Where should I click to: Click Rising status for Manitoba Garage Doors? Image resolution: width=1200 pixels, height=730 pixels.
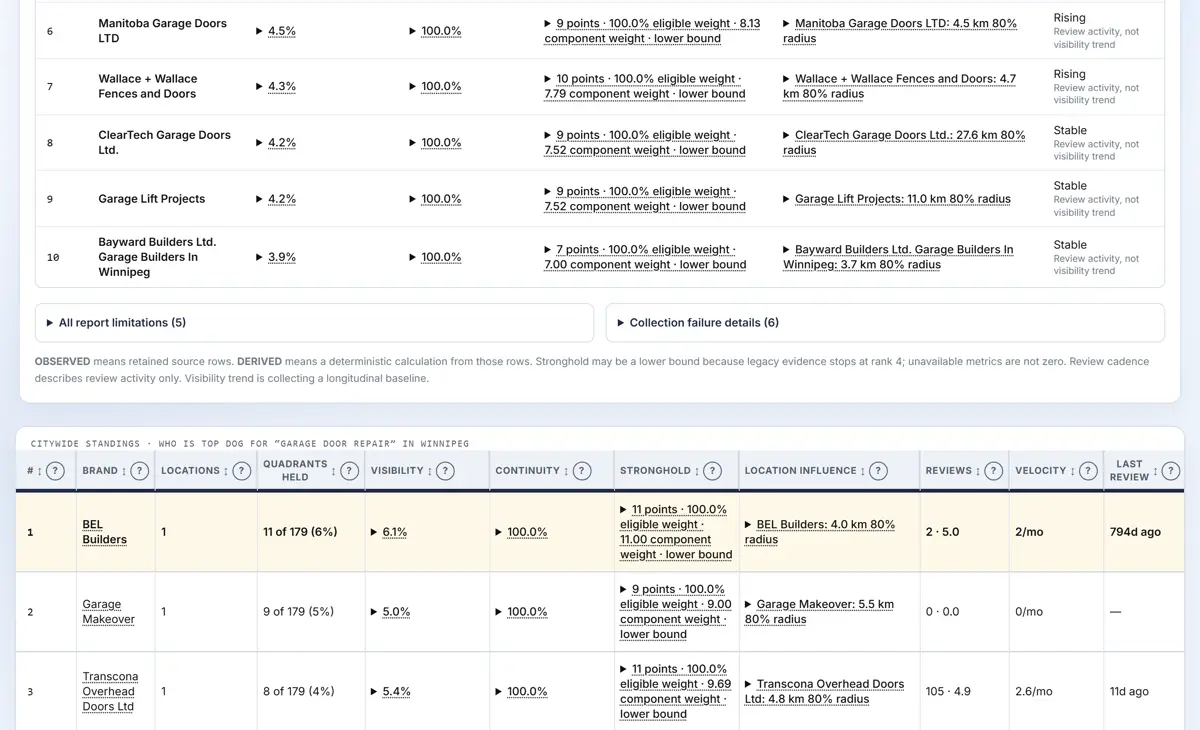[x=1069, y=18]
